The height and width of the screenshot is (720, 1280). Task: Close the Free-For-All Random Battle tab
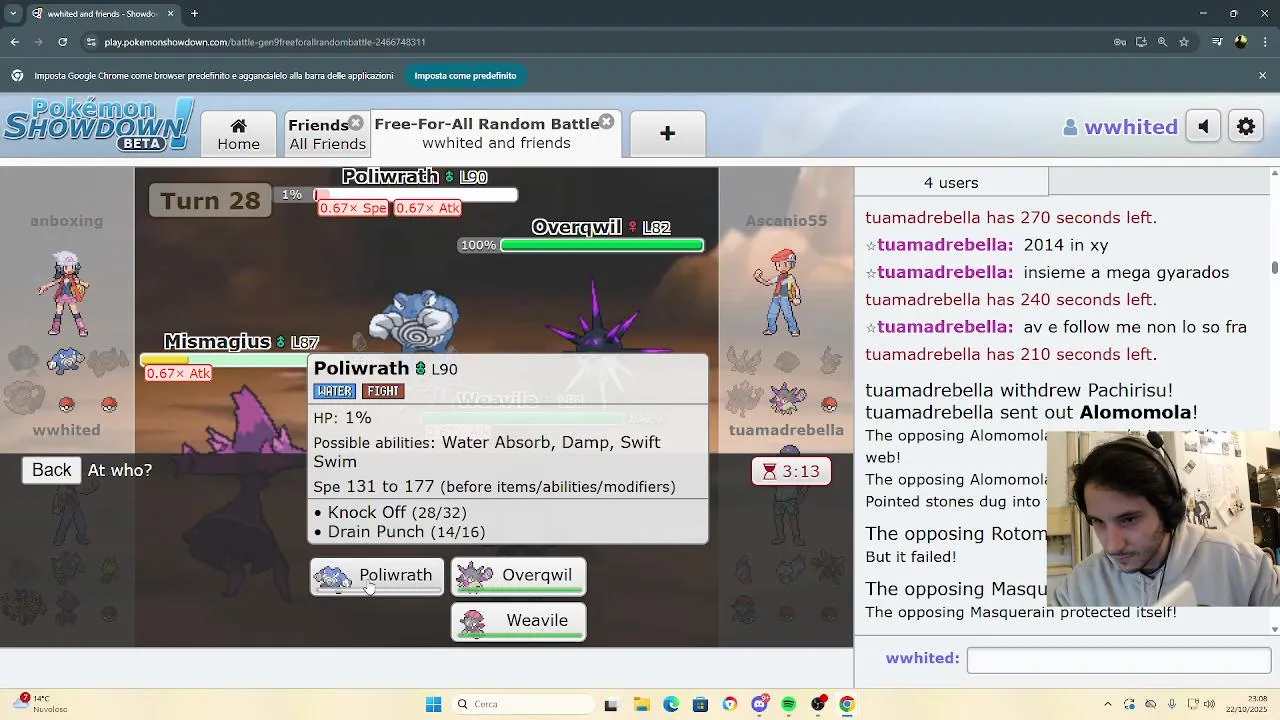tap(606, 122)
